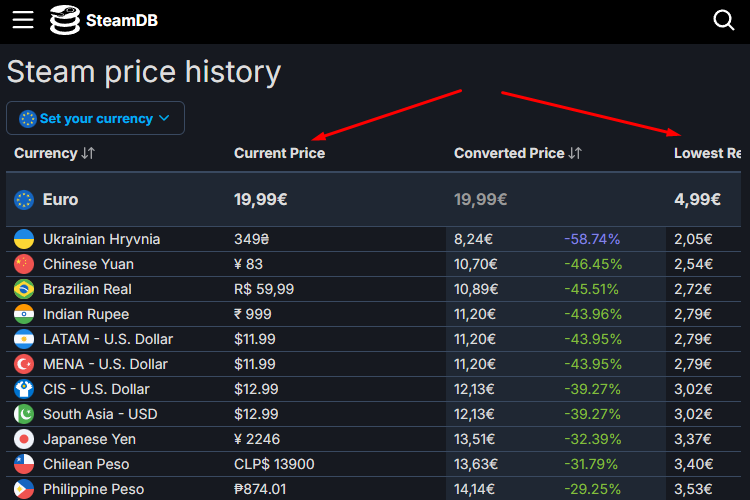The height and width of the screenshot is (500, 750).
Task: Click the Japanese Yen flag icon
Action: (24, 439)
